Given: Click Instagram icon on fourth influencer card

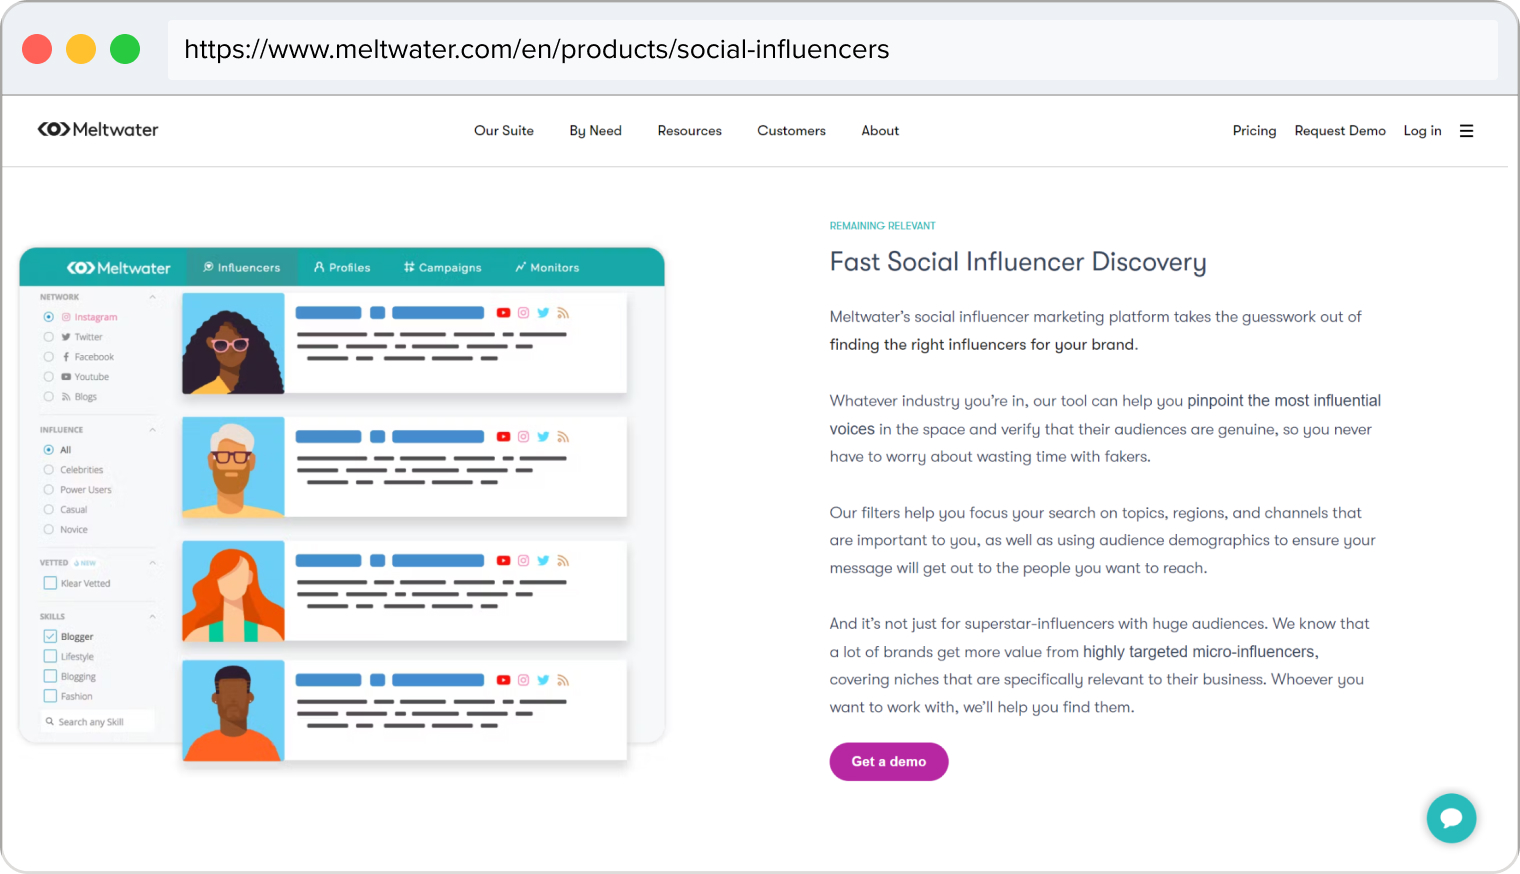Looking at the screenshot, I should point(523,680).
